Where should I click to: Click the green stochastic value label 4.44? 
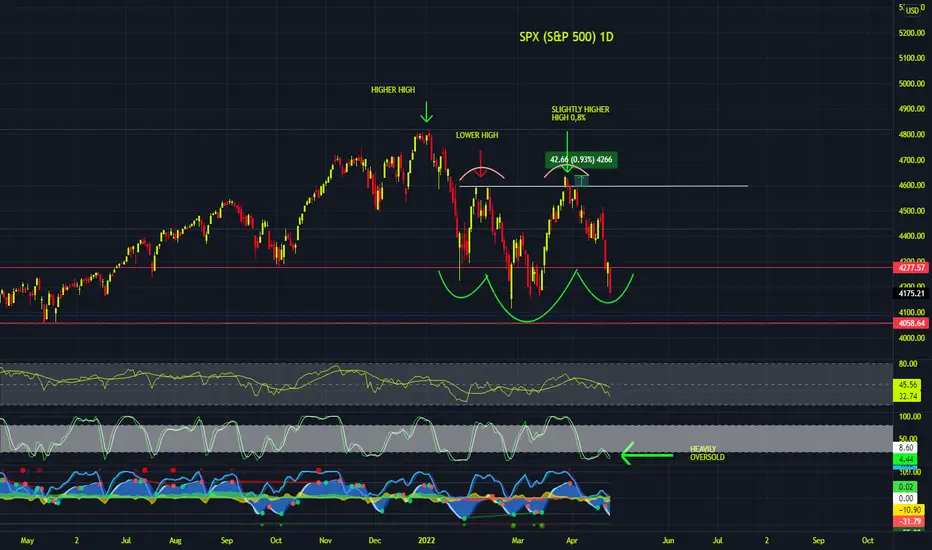(x=906, y=459)
